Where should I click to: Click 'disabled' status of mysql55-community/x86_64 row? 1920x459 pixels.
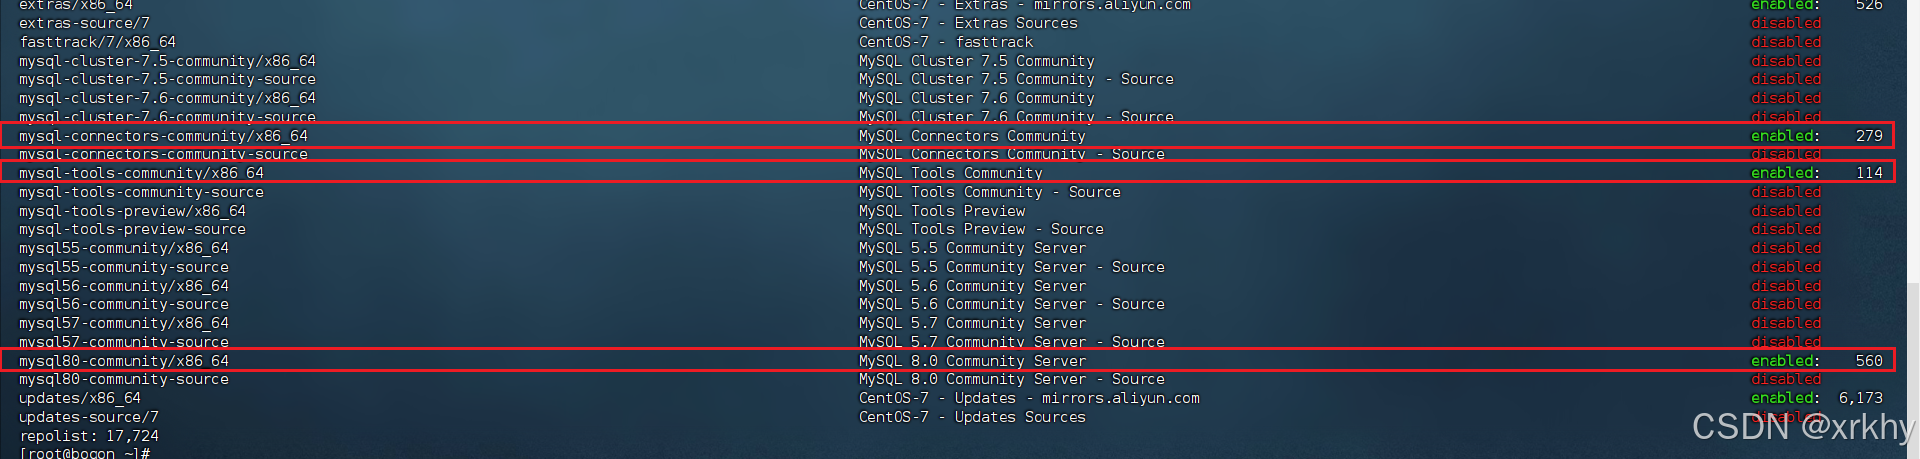1785,248
